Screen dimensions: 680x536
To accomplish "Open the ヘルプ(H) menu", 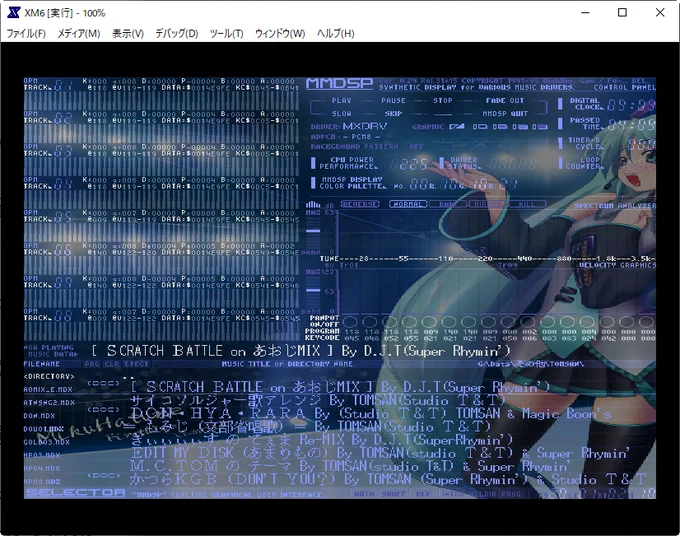I will tap(336, 33).
